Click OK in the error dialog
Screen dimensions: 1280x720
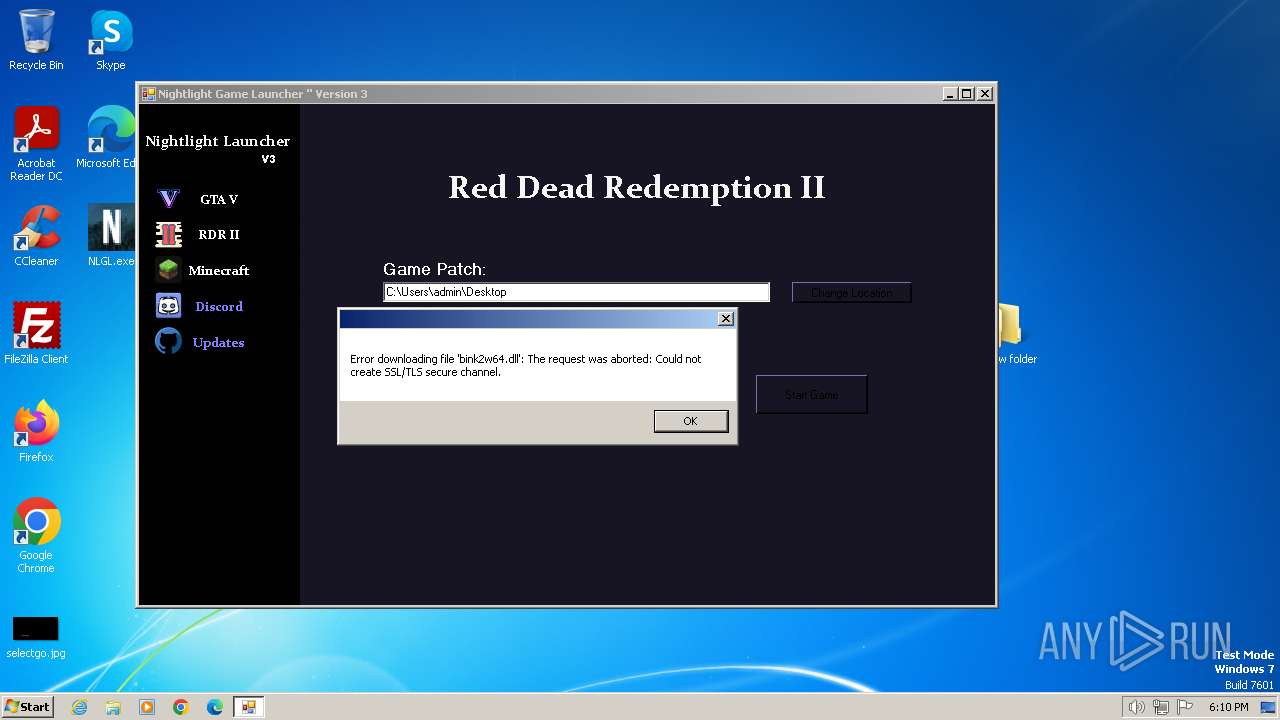pos(691,421)
